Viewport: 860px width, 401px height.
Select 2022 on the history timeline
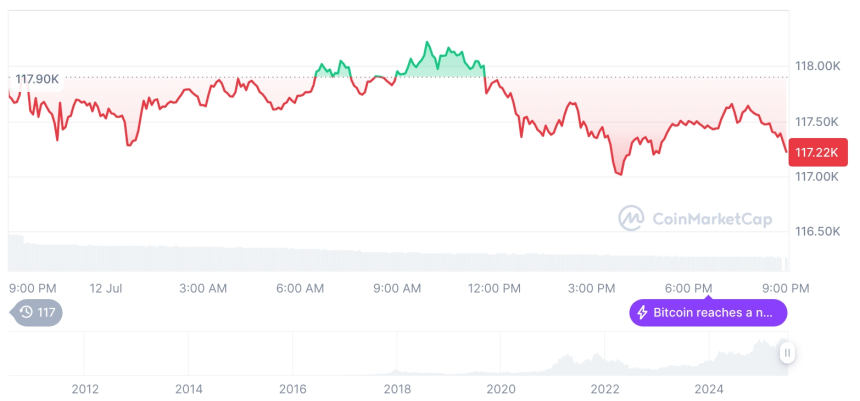coord(605,388)
